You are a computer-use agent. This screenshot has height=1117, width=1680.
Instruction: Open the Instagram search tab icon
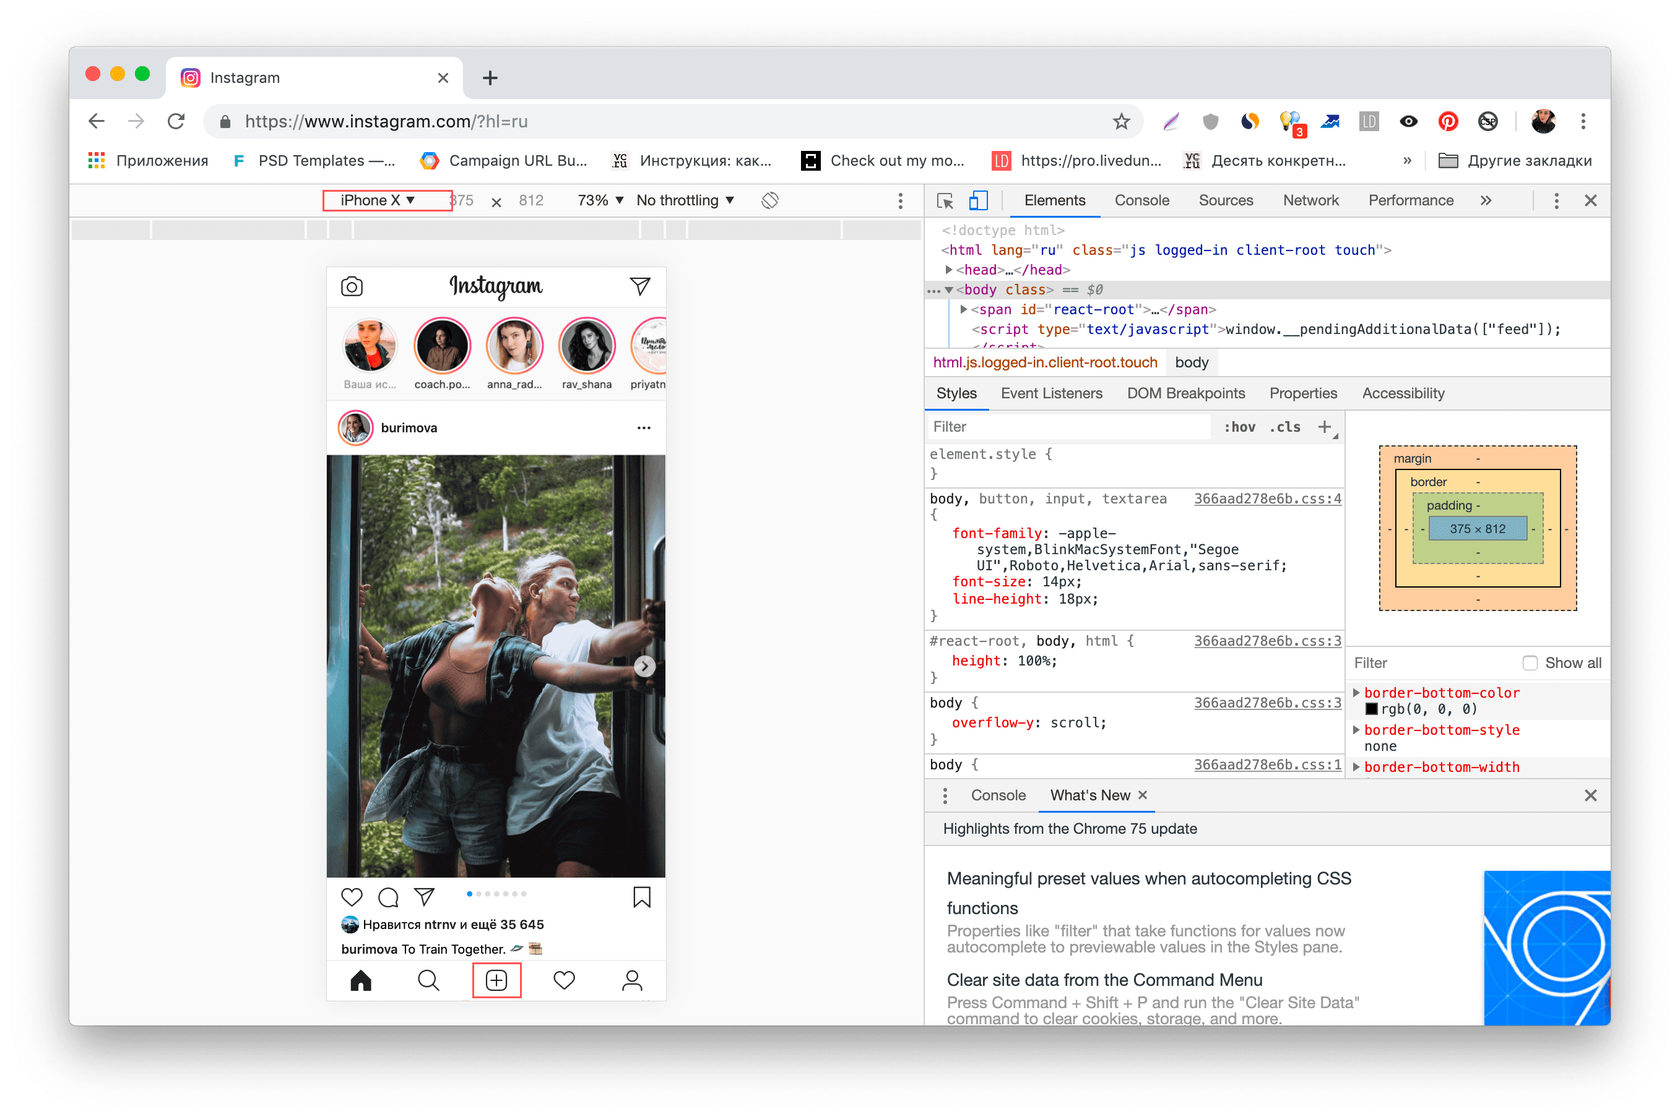tap(428, 980)
